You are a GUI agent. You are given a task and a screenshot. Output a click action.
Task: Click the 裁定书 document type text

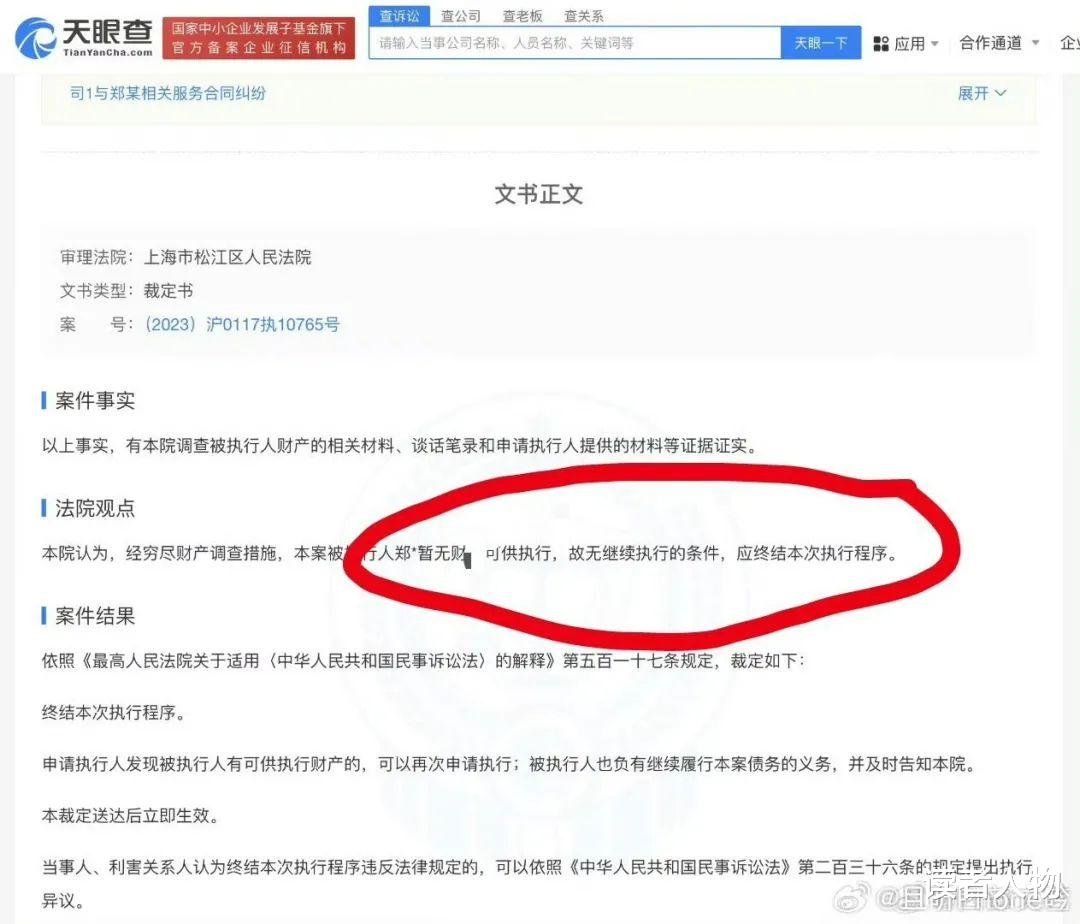170,291
